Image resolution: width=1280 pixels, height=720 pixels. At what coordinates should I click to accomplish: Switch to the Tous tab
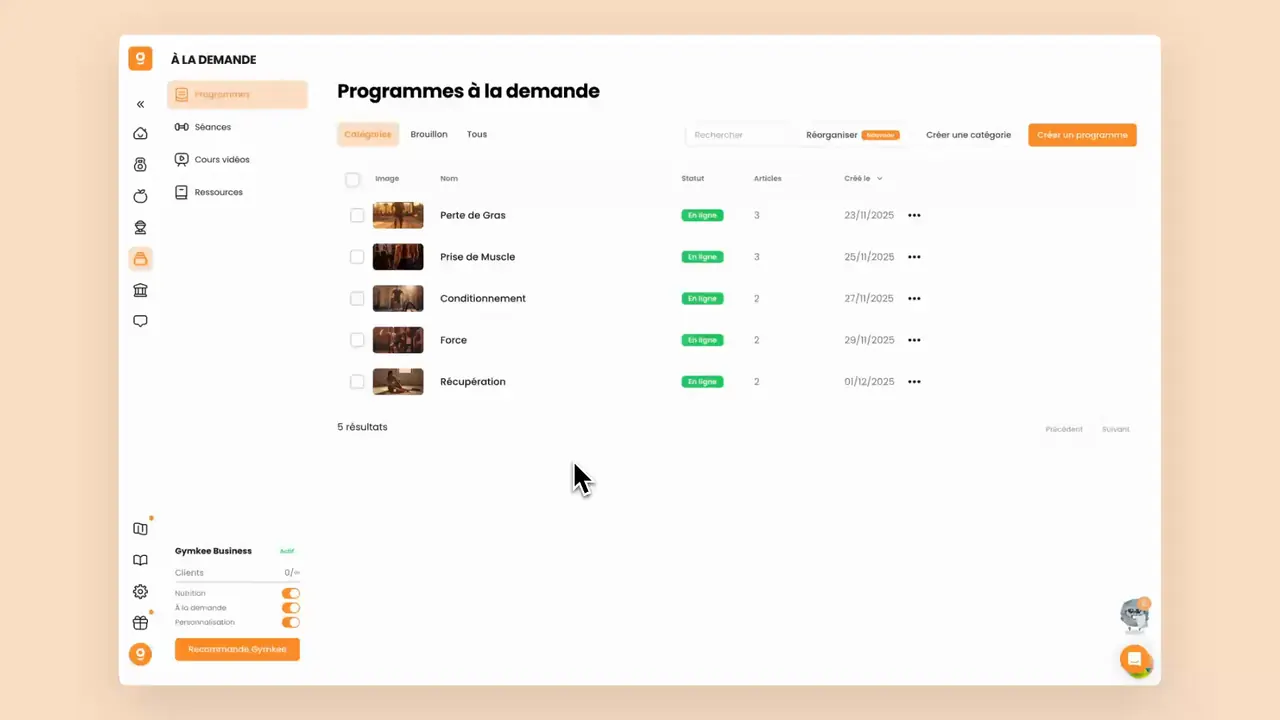(477, 134)
